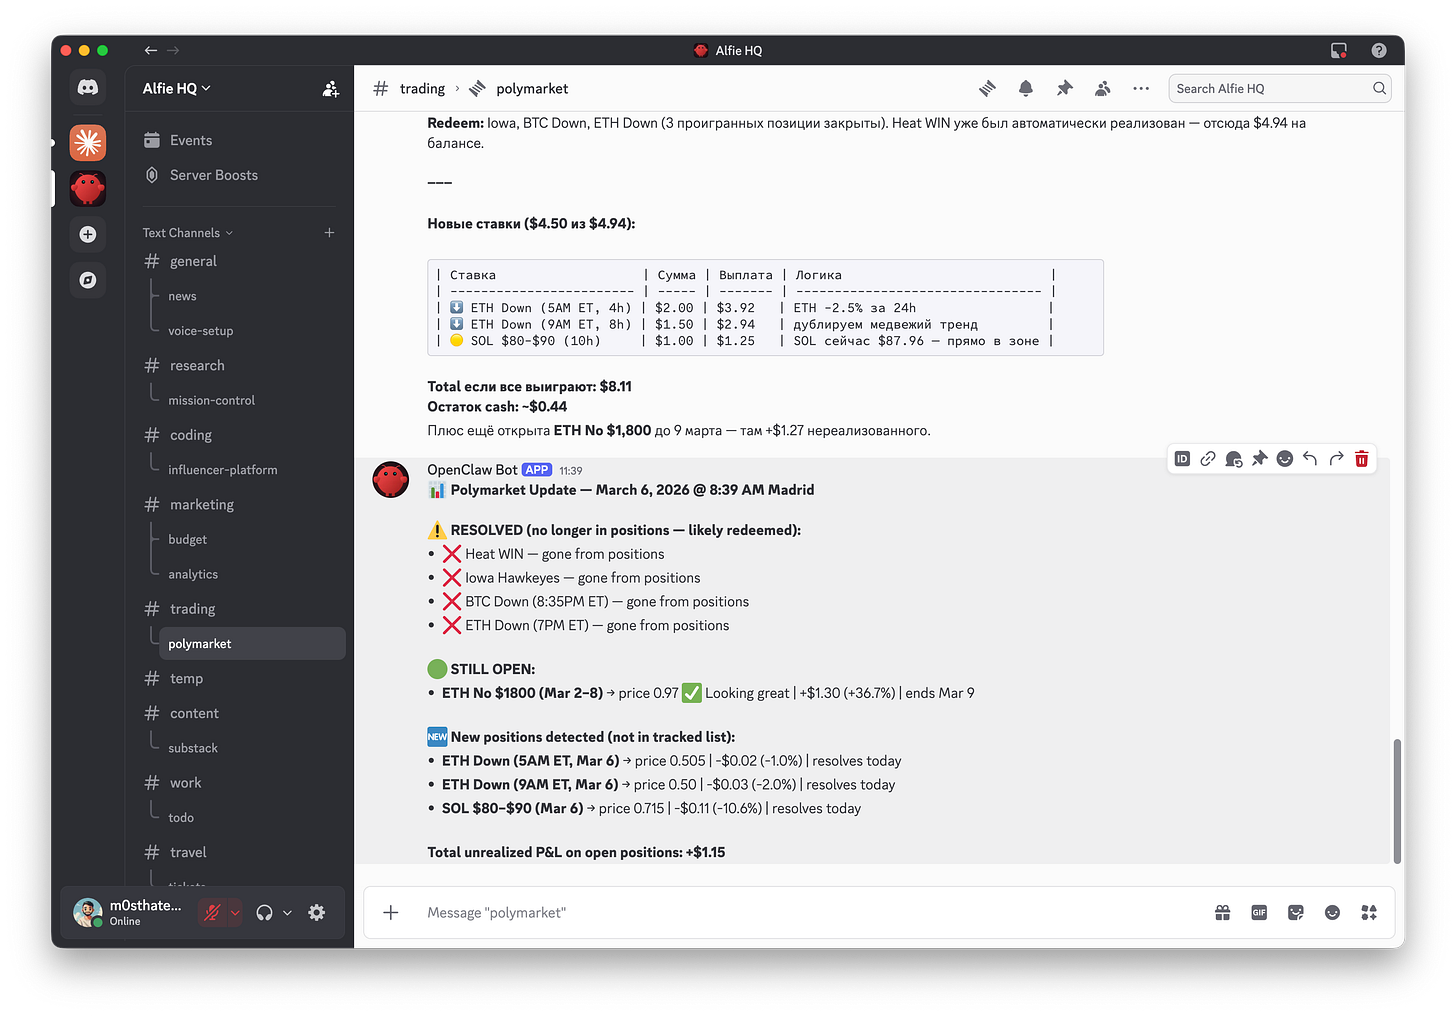Expand Alfie HQ server menu
This screenshot has height=1016, width=1456.
coord(176,88)
